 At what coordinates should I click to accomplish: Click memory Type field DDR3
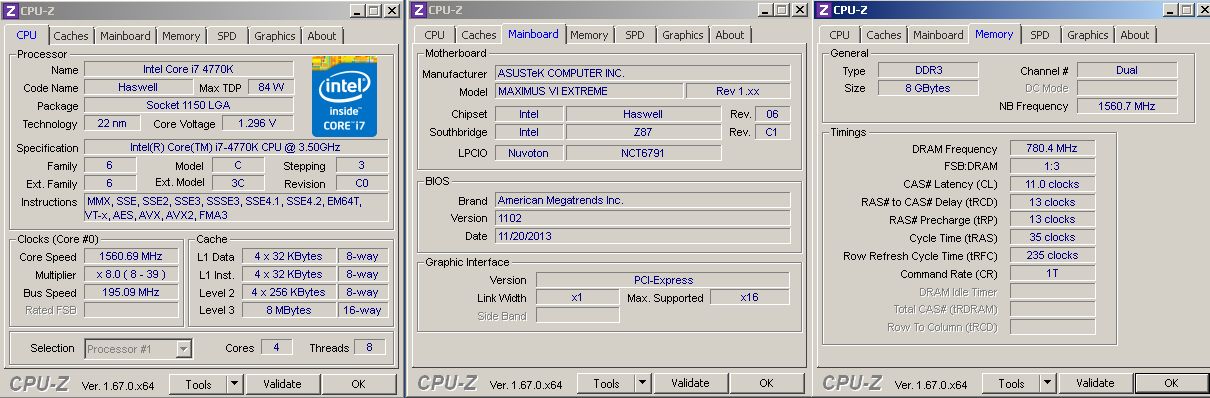[x=927, y=71]
